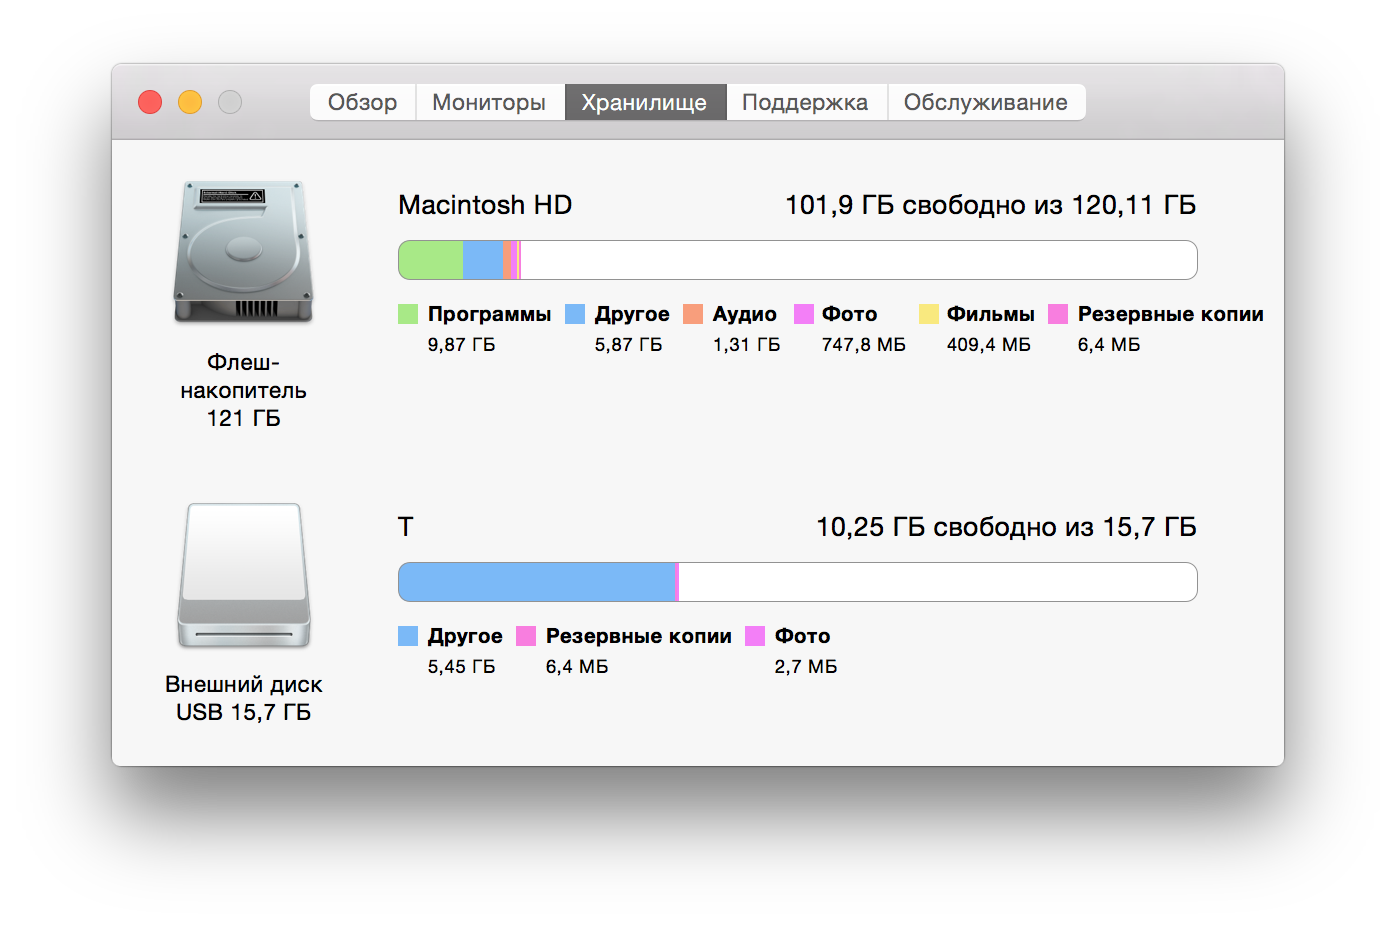Click the blue Другое legend square on Macintosh HD
Viewport: 1396px width, 926px height.
(574, 313)
